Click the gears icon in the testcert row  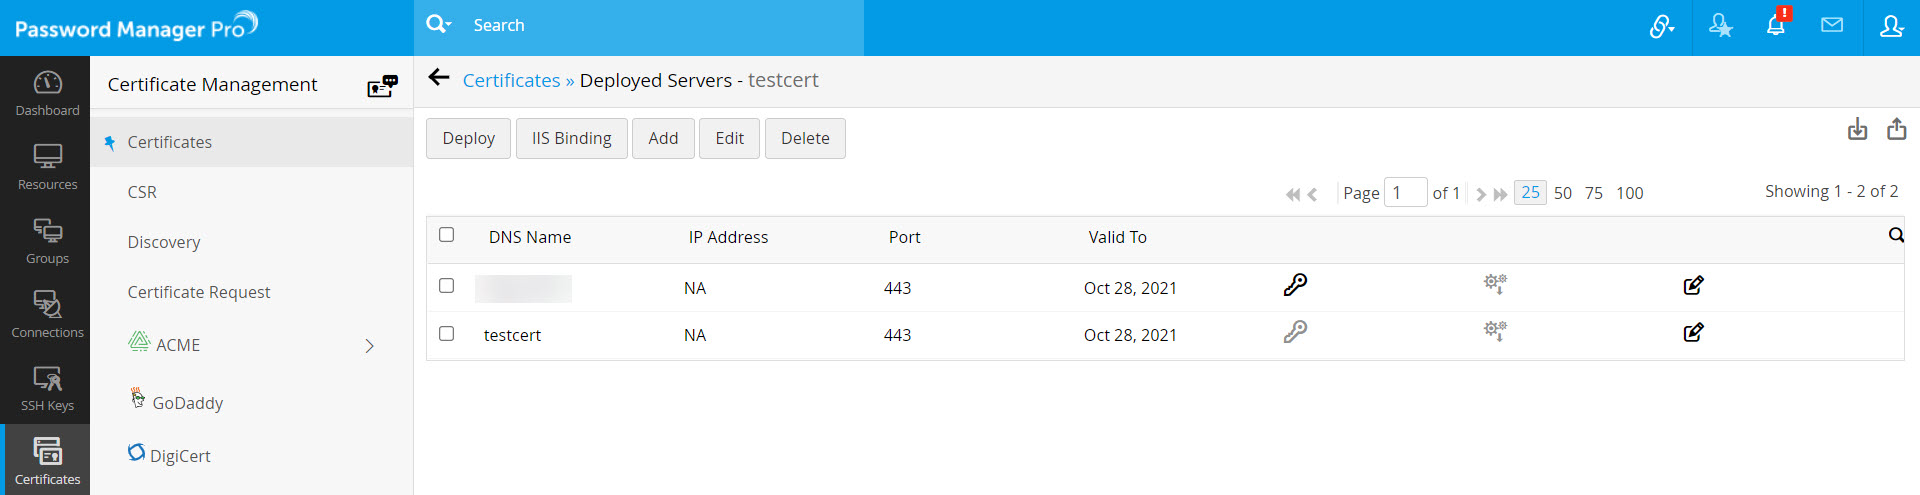tap(1495, 332)
